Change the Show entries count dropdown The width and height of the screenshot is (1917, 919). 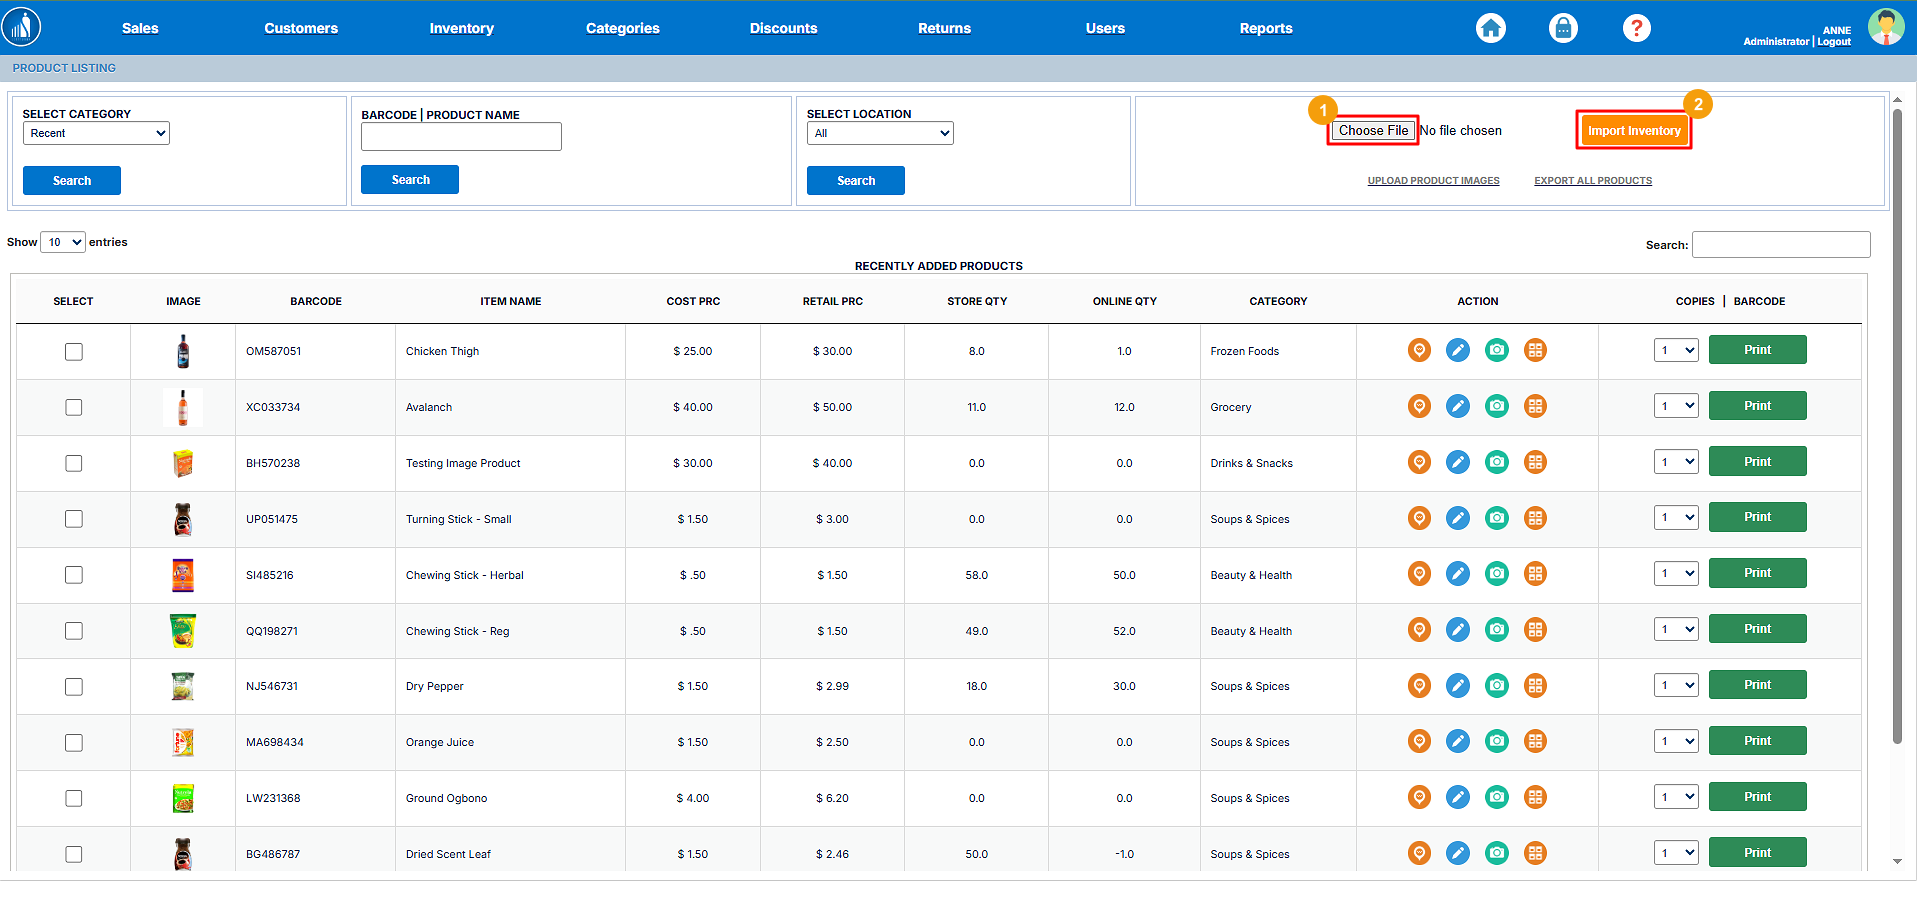coord(62,242)
